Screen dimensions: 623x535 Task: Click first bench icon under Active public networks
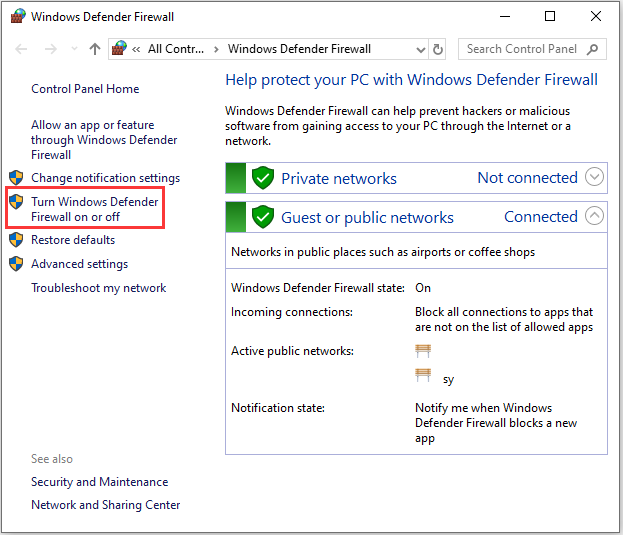[x=423, y=351]
